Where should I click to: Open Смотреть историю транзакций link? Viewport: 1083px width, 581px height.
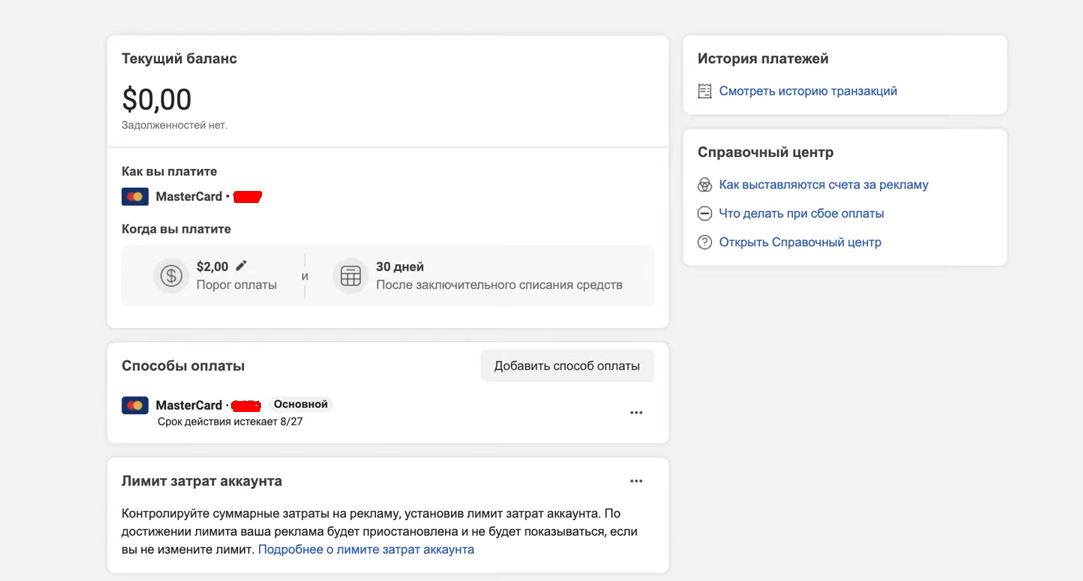[808, 91]
